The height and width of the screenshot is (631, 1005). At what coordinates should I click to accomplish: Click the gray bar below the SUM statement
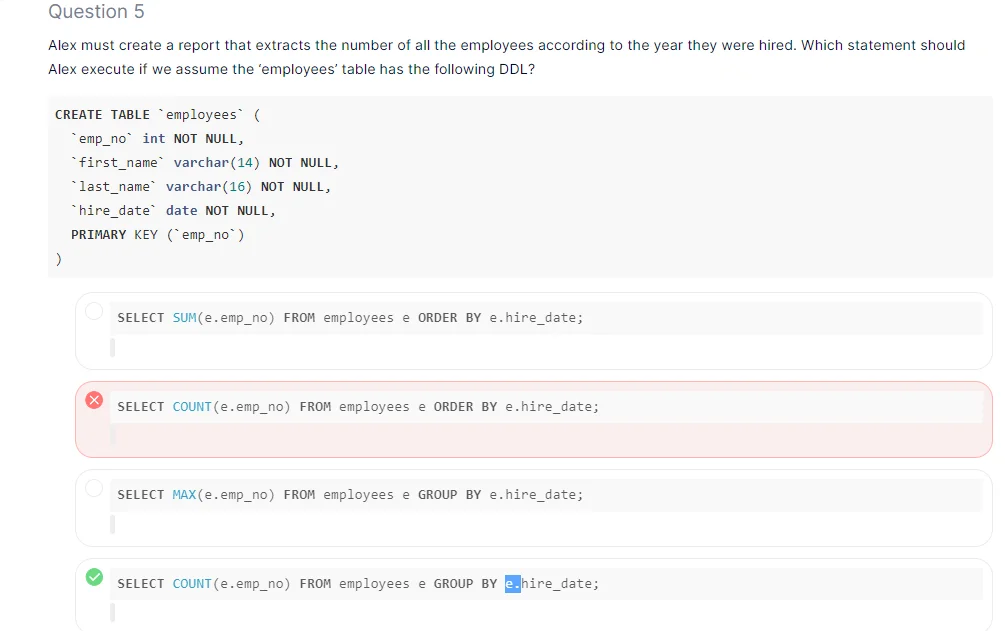coord(113,347)
